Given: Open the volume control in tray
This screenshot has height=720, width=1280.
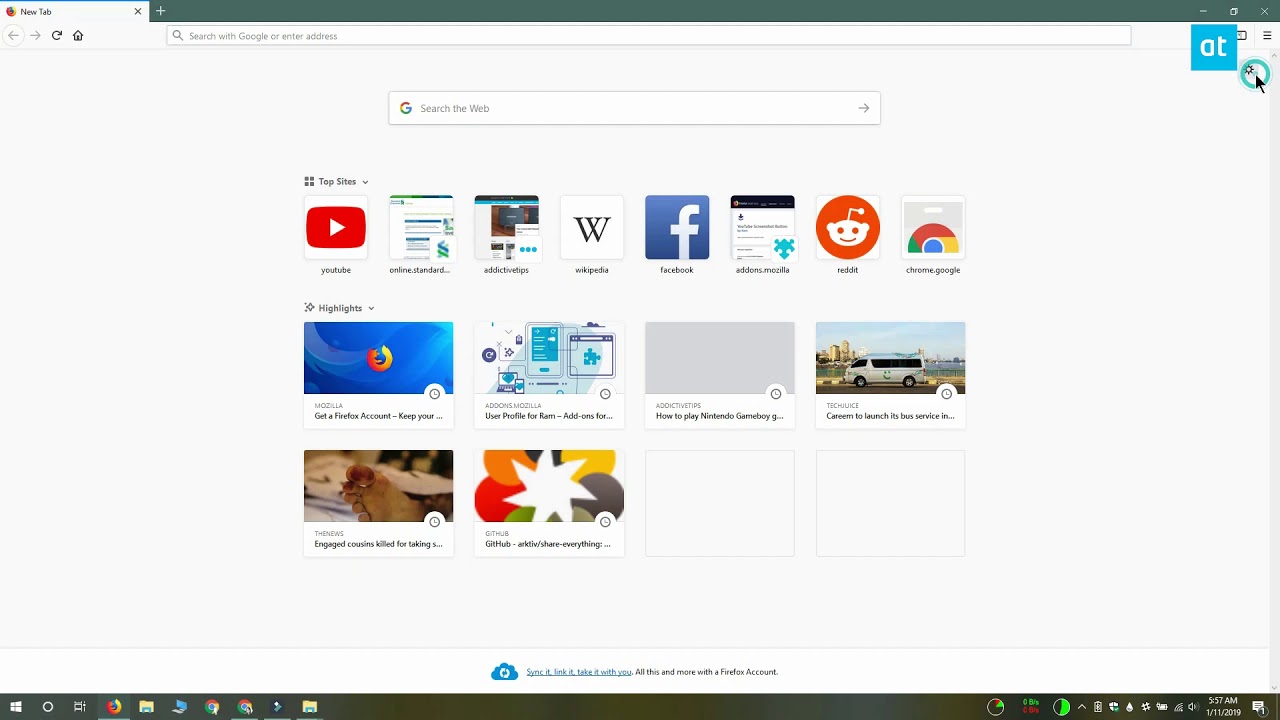Looking at the screenshot, I should [x=1193, y=707].
